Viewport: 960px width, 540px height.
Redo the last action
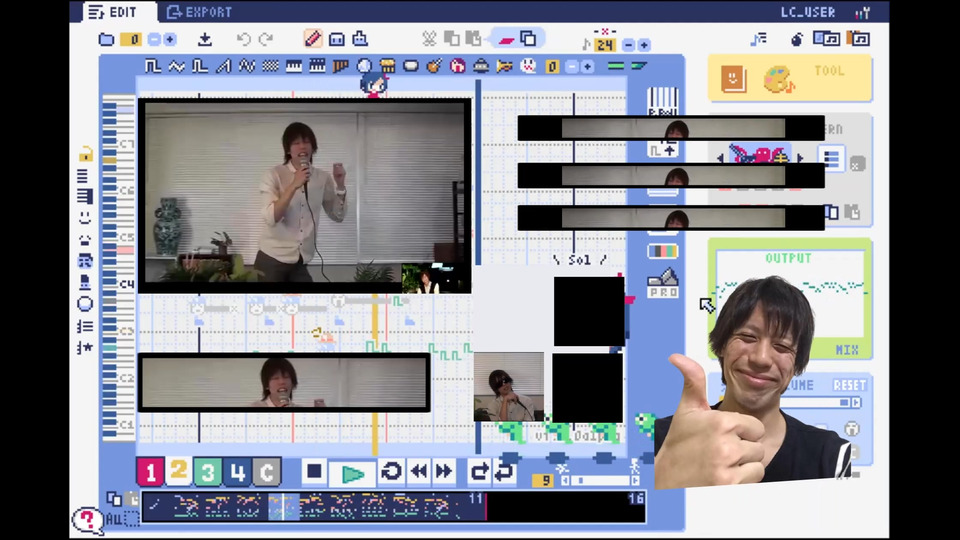266,40
